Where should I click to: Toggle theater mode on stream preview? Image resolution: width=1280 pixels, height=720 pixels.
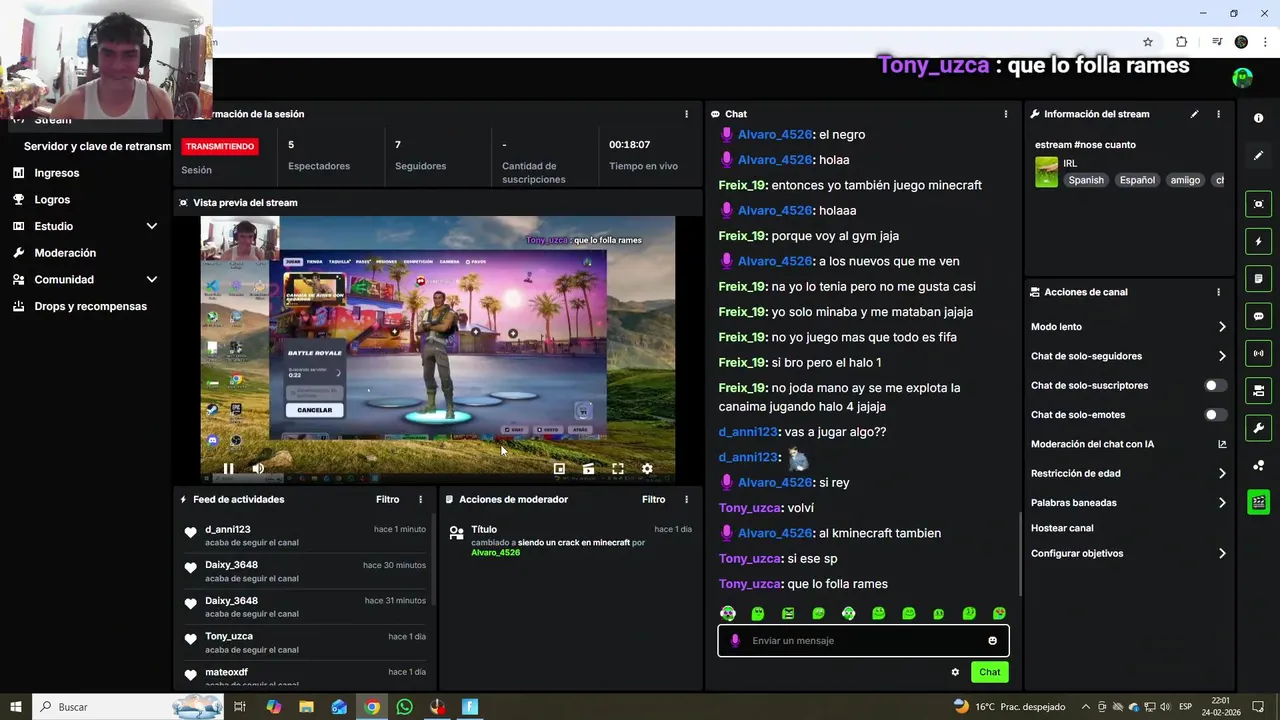[588, 468]
